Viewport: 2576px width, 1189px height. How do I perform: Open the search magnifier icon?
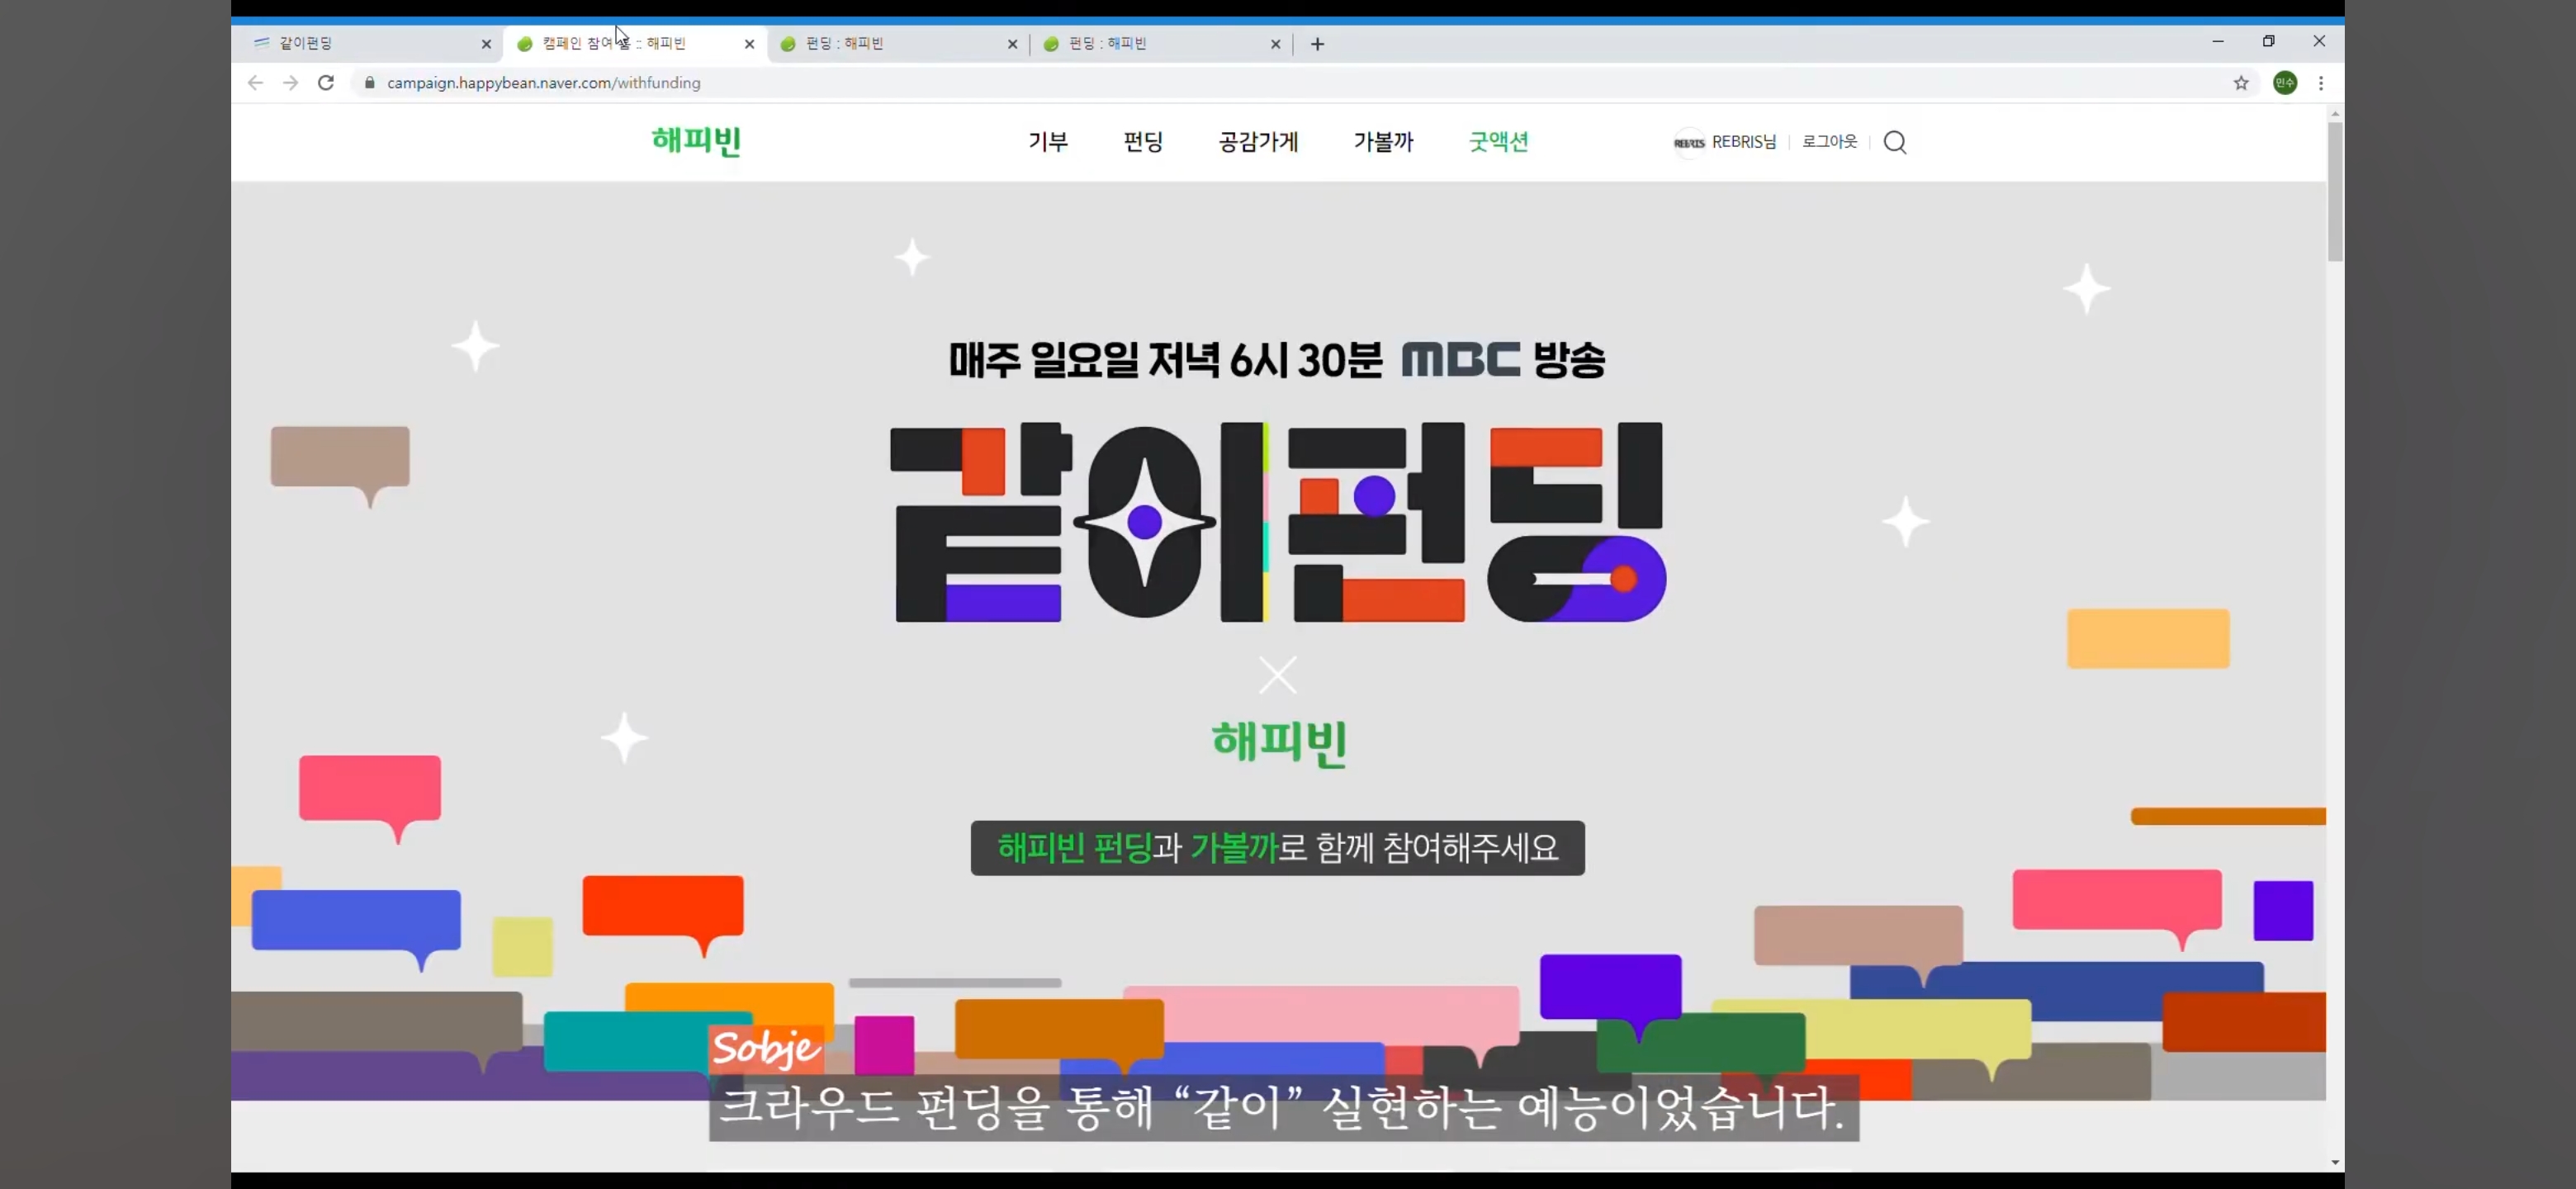coord(1894,142)
